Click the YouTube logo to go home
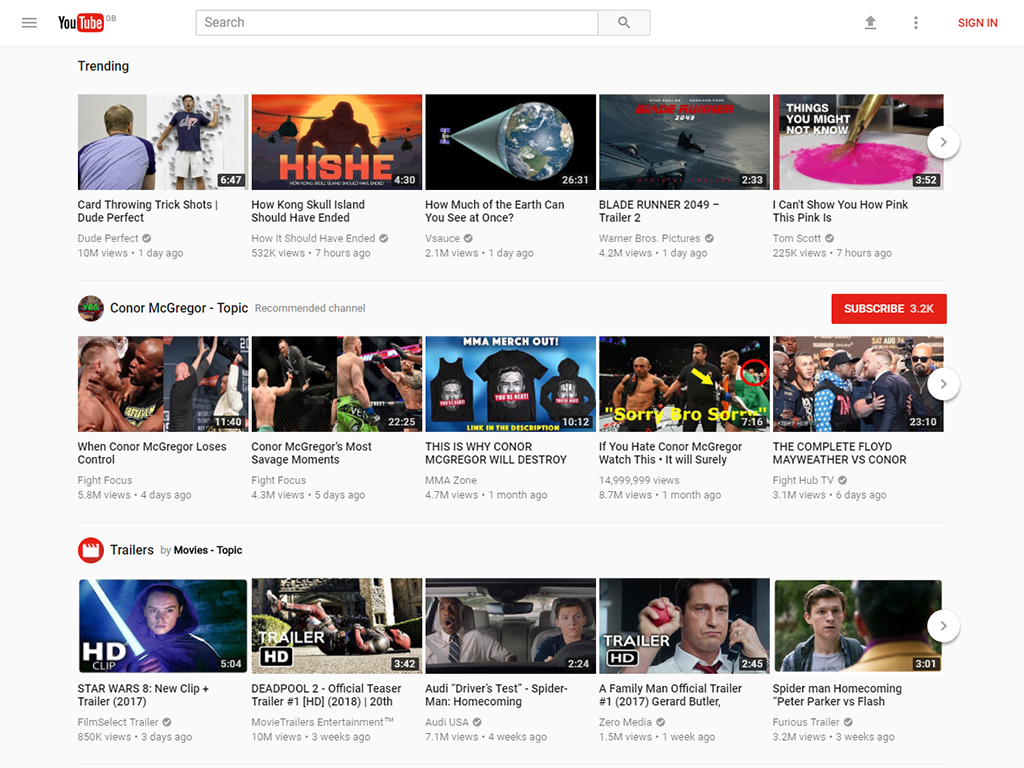Screen dimensions: 1024x768 80,22
